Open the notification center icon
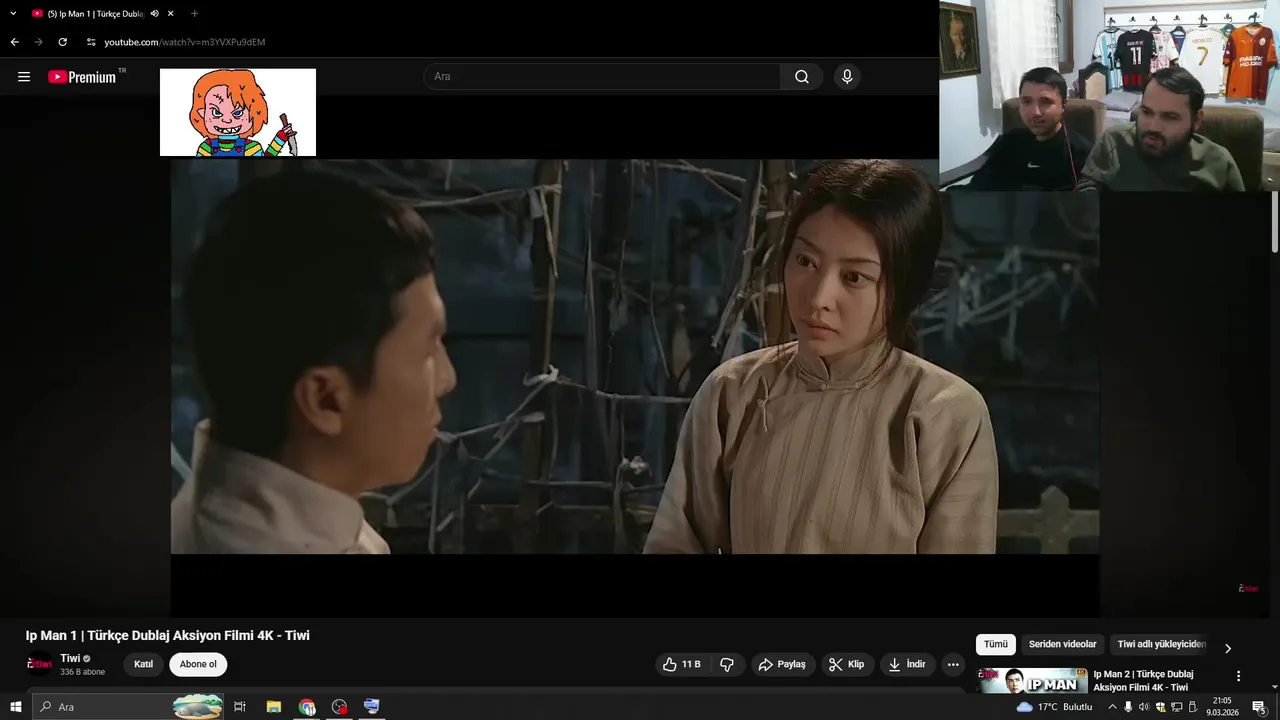1280x720 pixels. (x=1259, y=707)
